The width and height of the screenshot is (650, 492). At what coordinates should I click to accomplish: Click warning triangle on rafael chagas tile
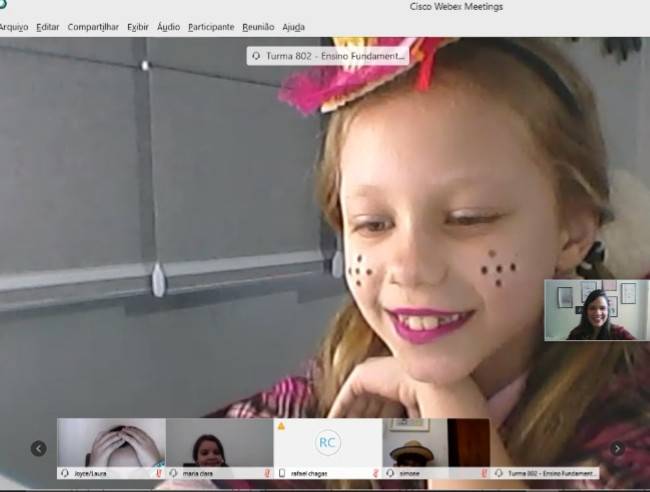click(281, 425)
